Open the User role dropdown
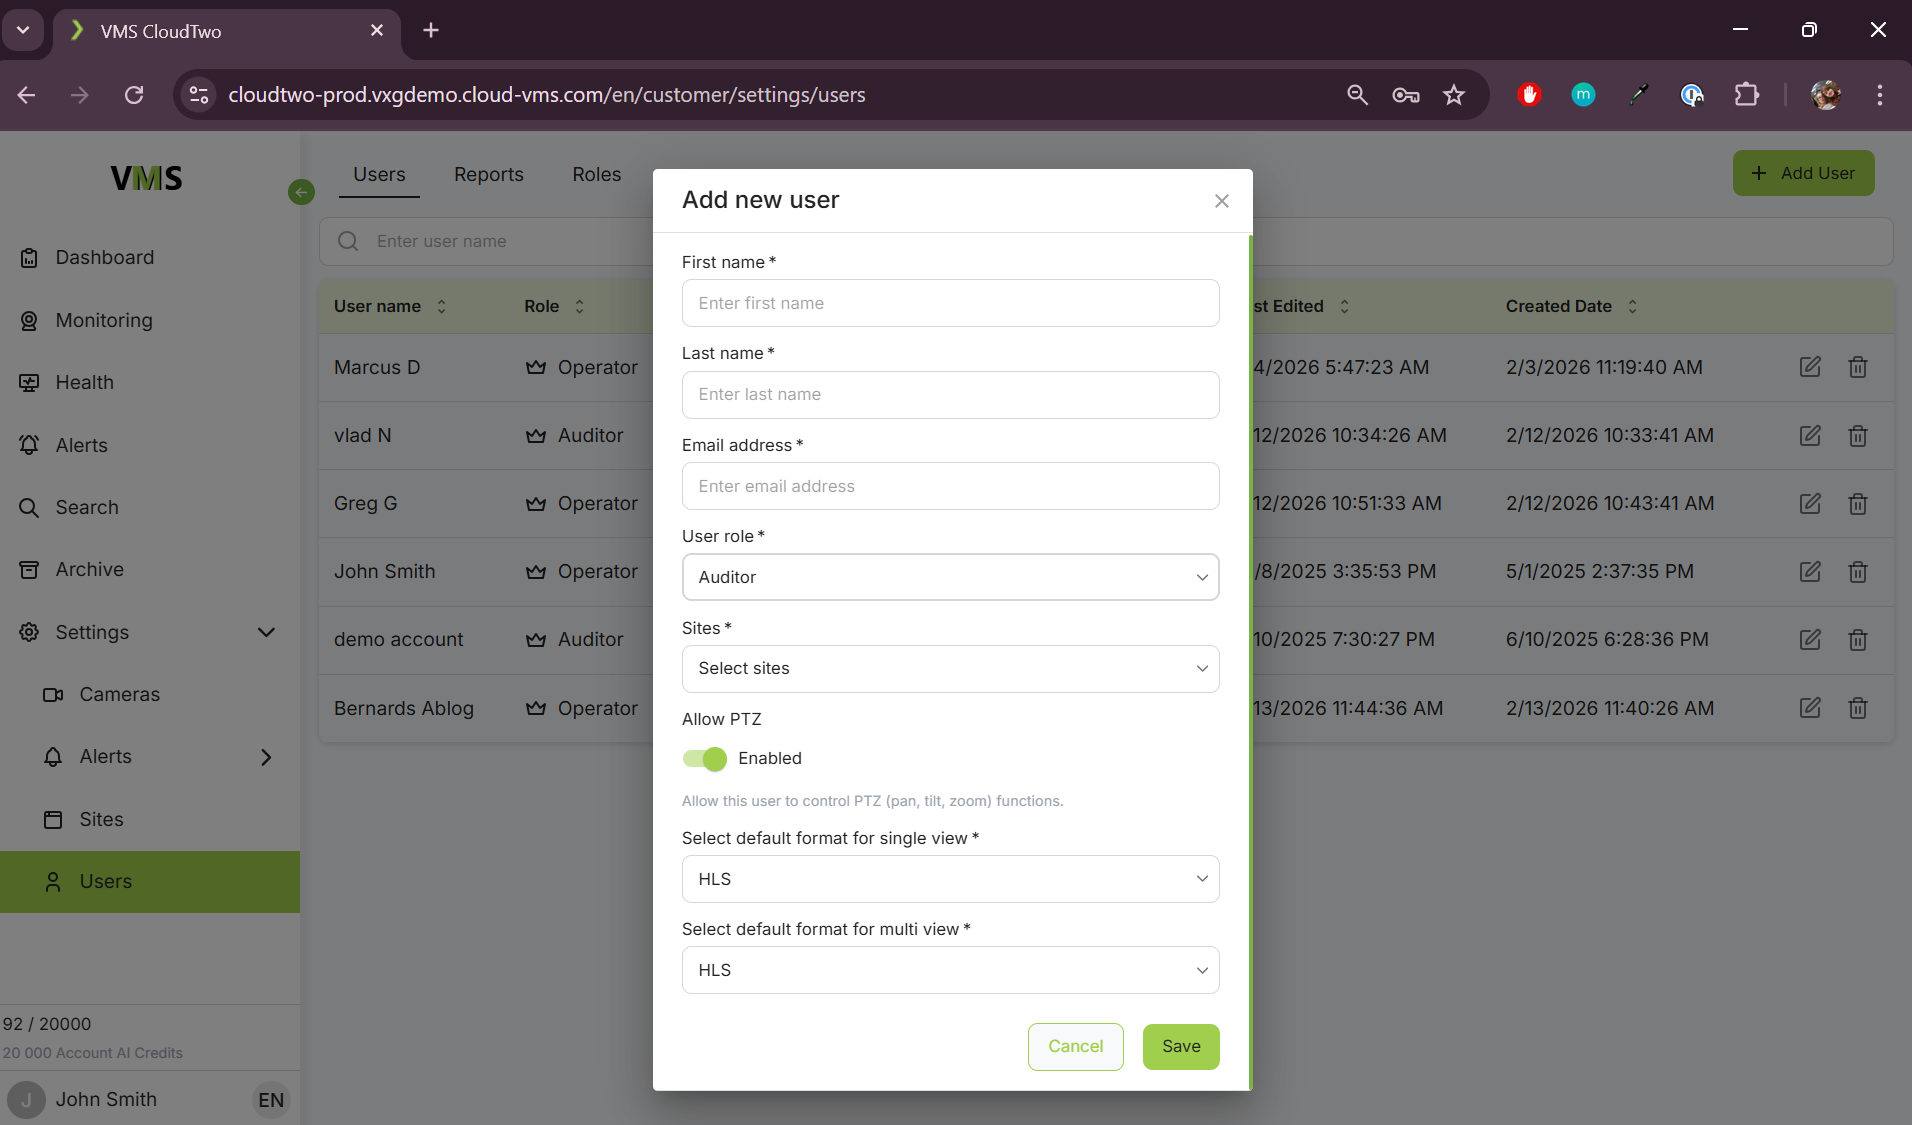The height and width of the screenshot is (1125, 1912). coord(950,577)
